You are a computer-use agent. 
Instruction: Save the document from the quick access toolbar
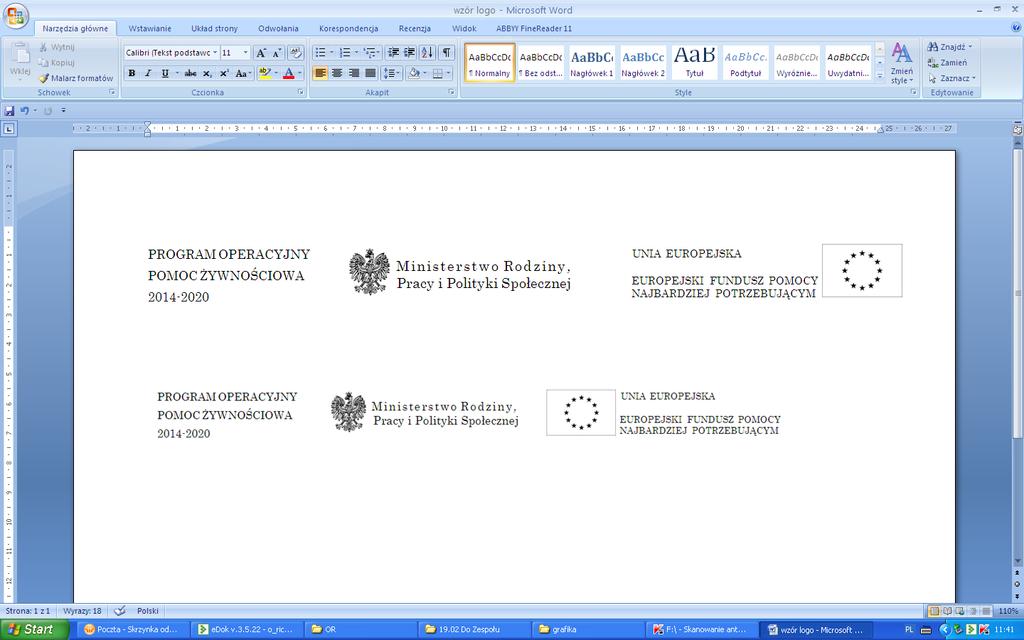pyautogui.click(x=9, y=111)
